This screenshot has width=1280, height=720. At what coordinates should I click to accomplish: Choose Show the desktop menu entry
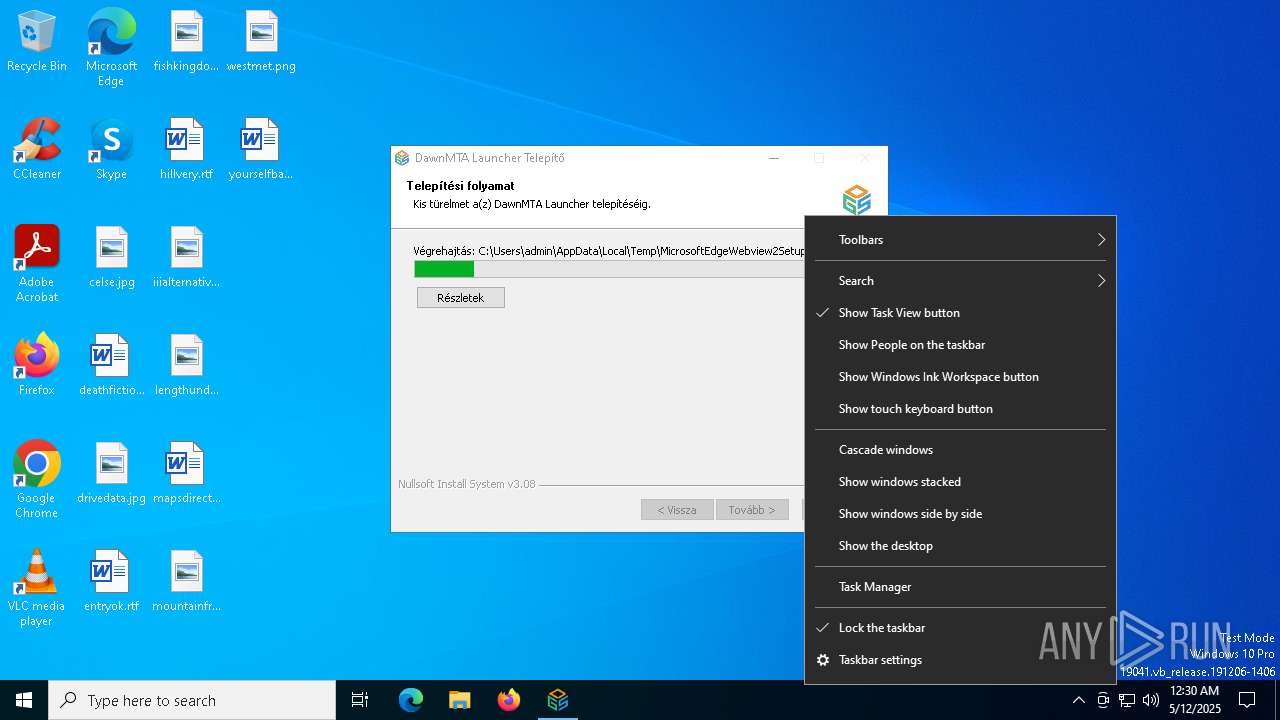(960, 546)
